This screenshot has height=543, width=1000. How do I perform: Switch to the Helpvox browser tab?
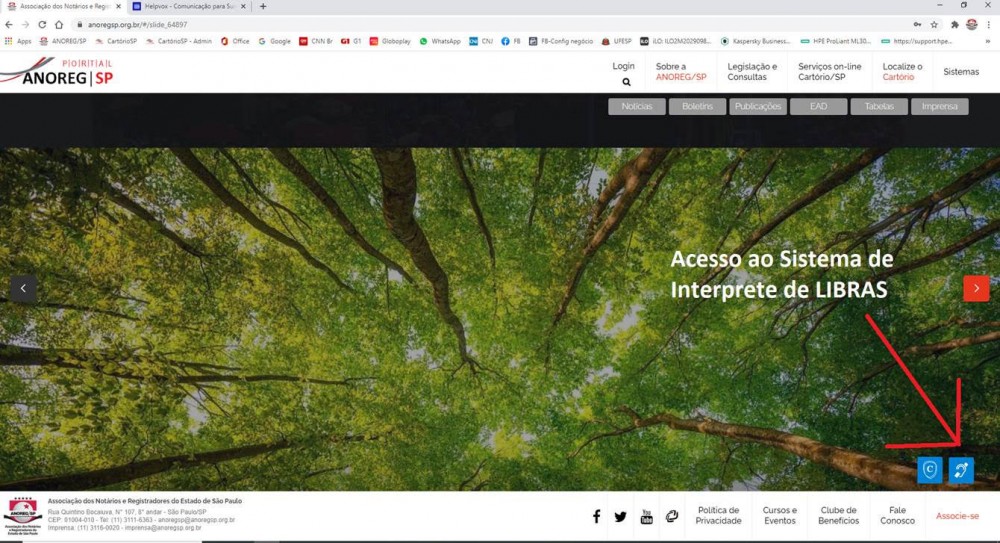click(x=188, y=6)
